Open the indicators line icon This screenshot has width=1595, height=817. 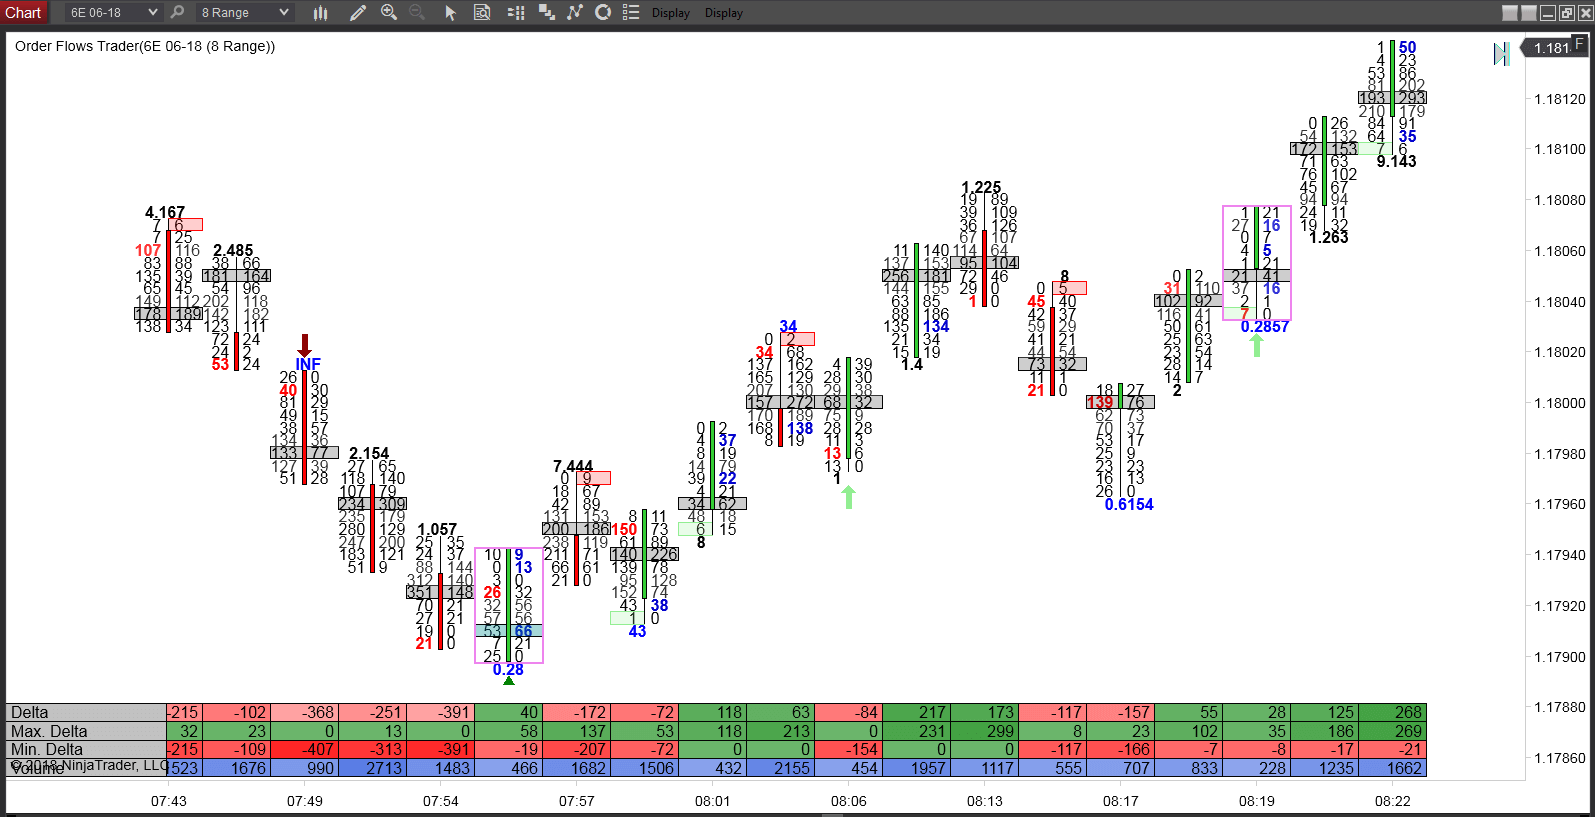[x=575, y=12]
